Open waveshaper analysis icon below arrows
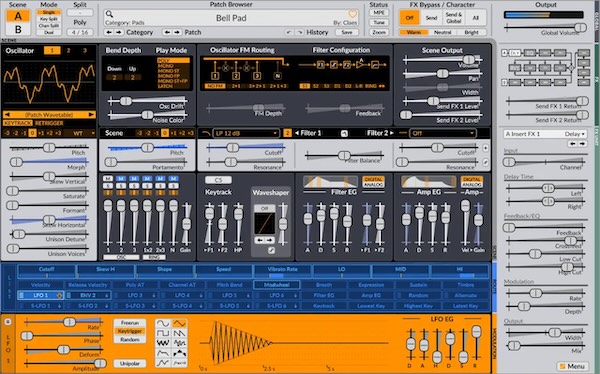Image resolution: width=600 pixels, height=374 pixels. (x=271, y=250)
